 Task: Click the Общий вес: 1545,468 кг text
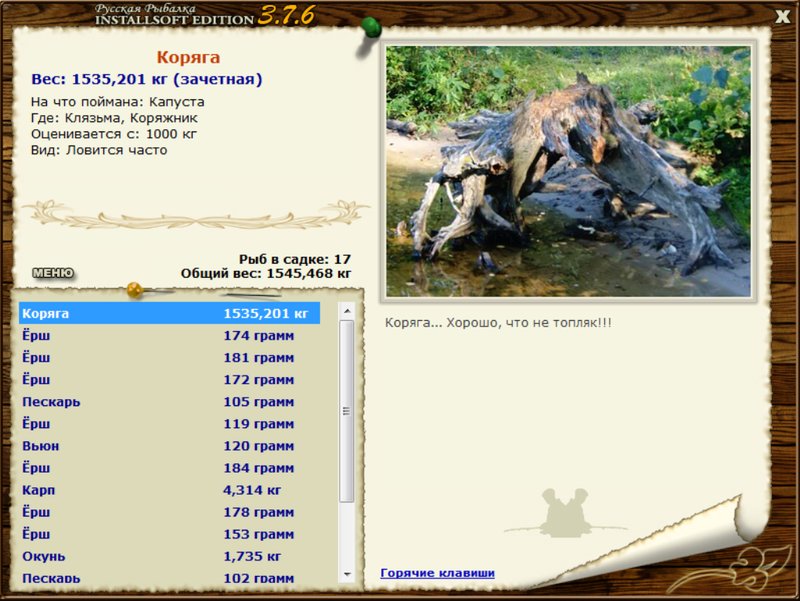pyautogui.click(x=266, y=273)
